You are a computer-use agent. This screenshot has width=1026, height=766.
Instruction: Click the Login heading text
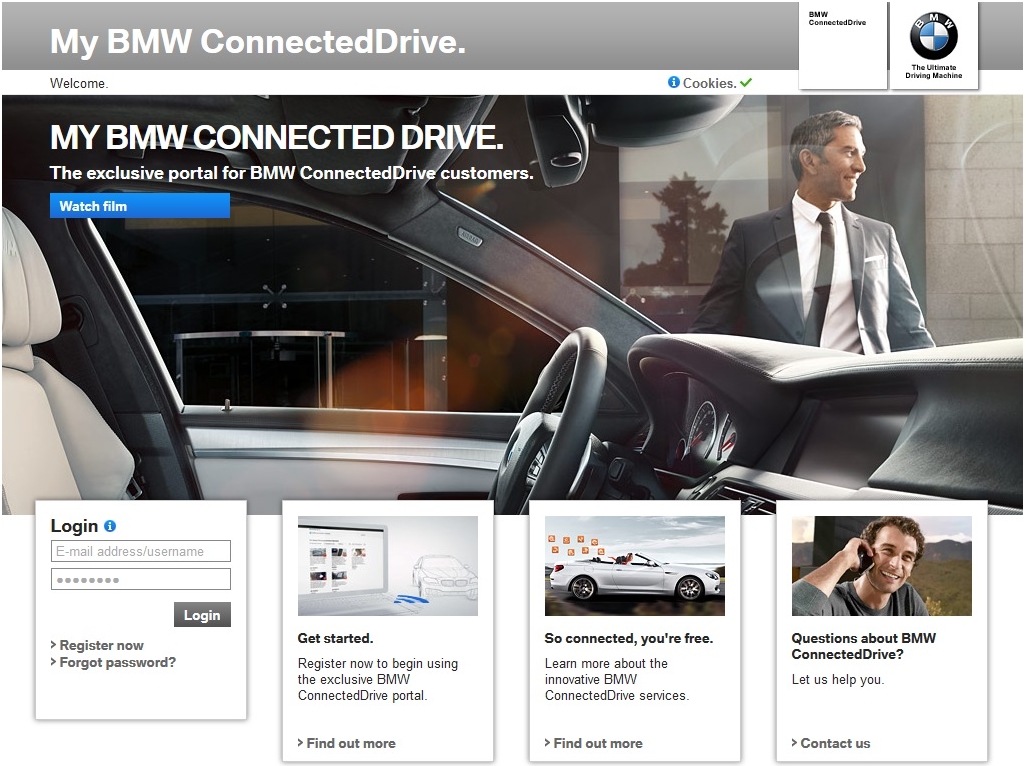pos(74,526)
